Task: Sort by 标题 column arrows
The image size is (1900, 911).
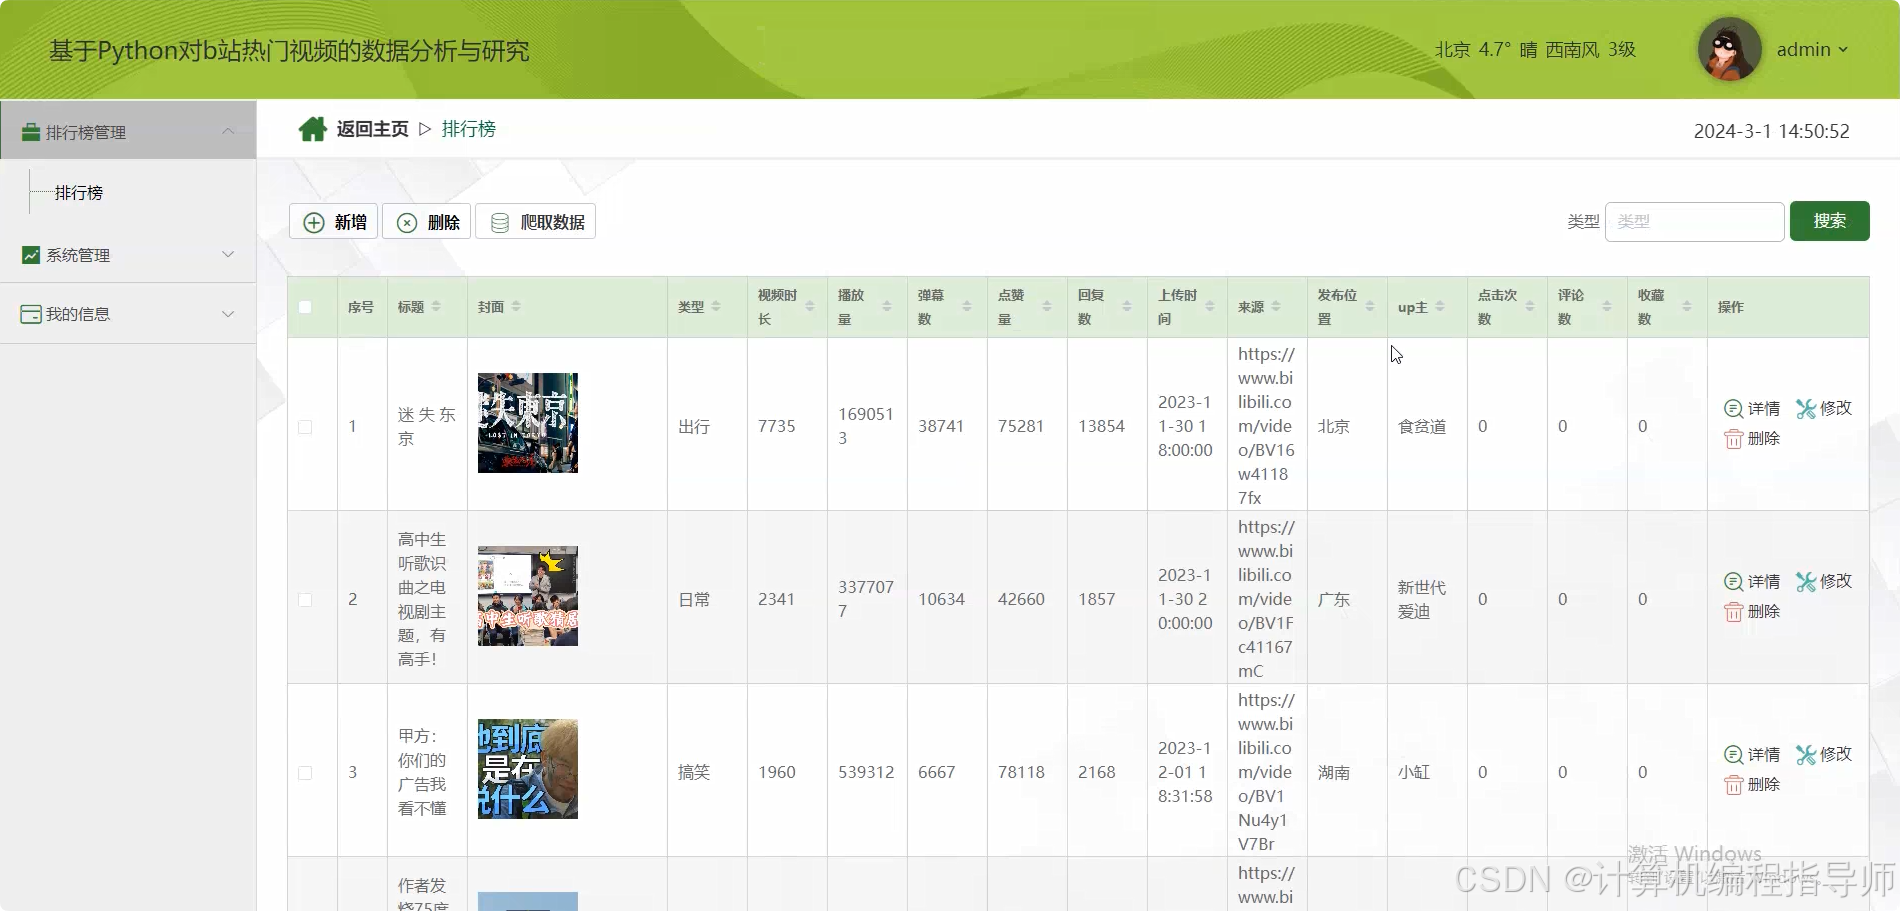Action: [x=436, y=306]
